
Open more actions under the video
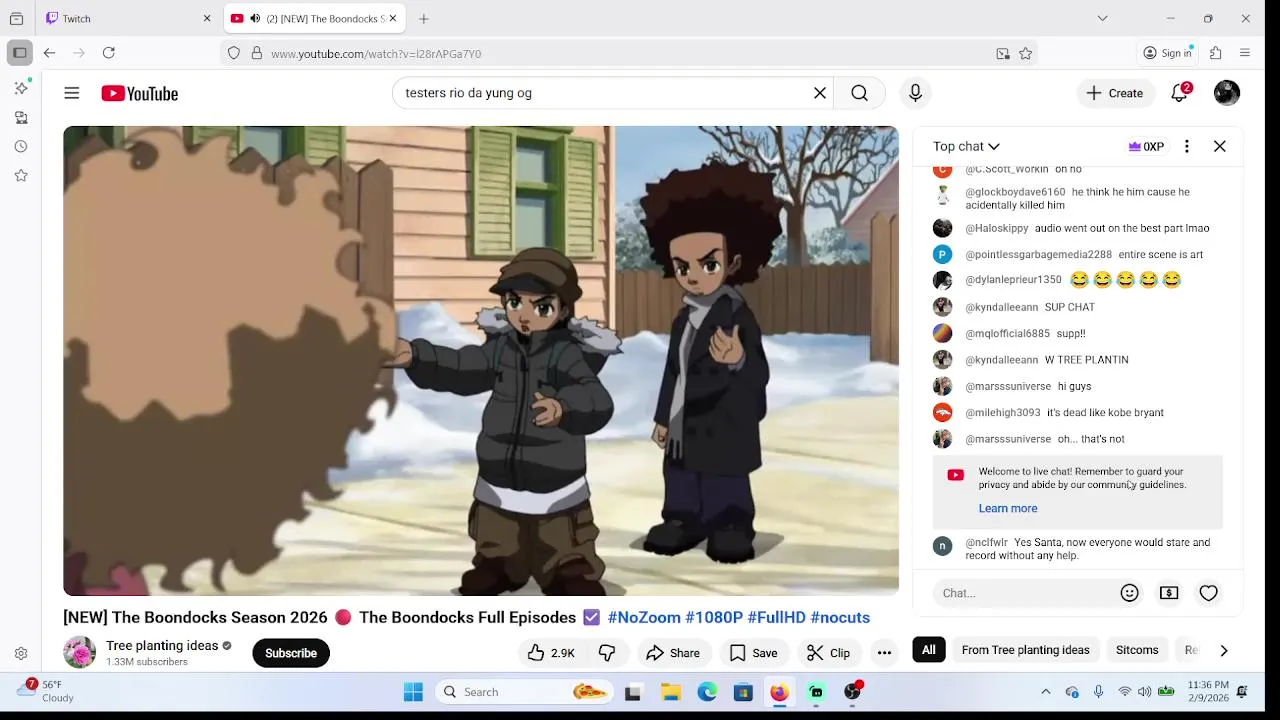pos(884,653)
